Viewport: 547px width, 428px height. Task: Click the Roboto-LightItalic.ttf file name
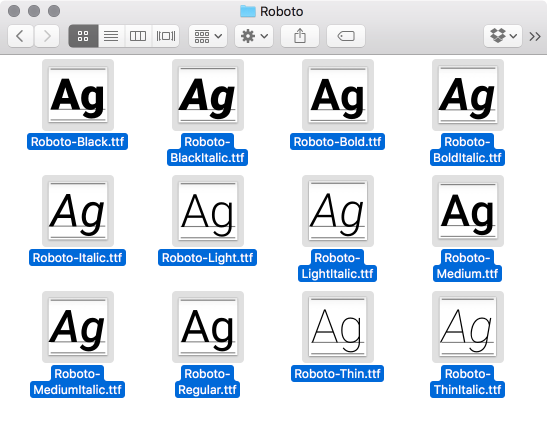click(x=337, y=265)
